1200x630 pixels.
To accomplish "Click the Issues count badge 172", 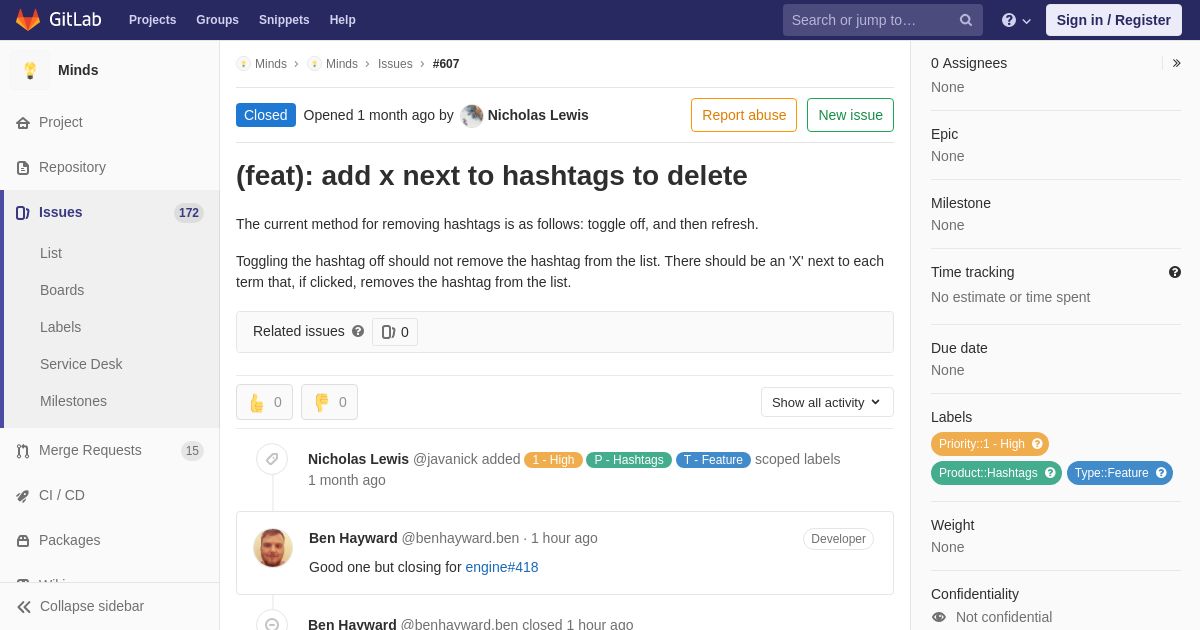I will pos(189,213).
